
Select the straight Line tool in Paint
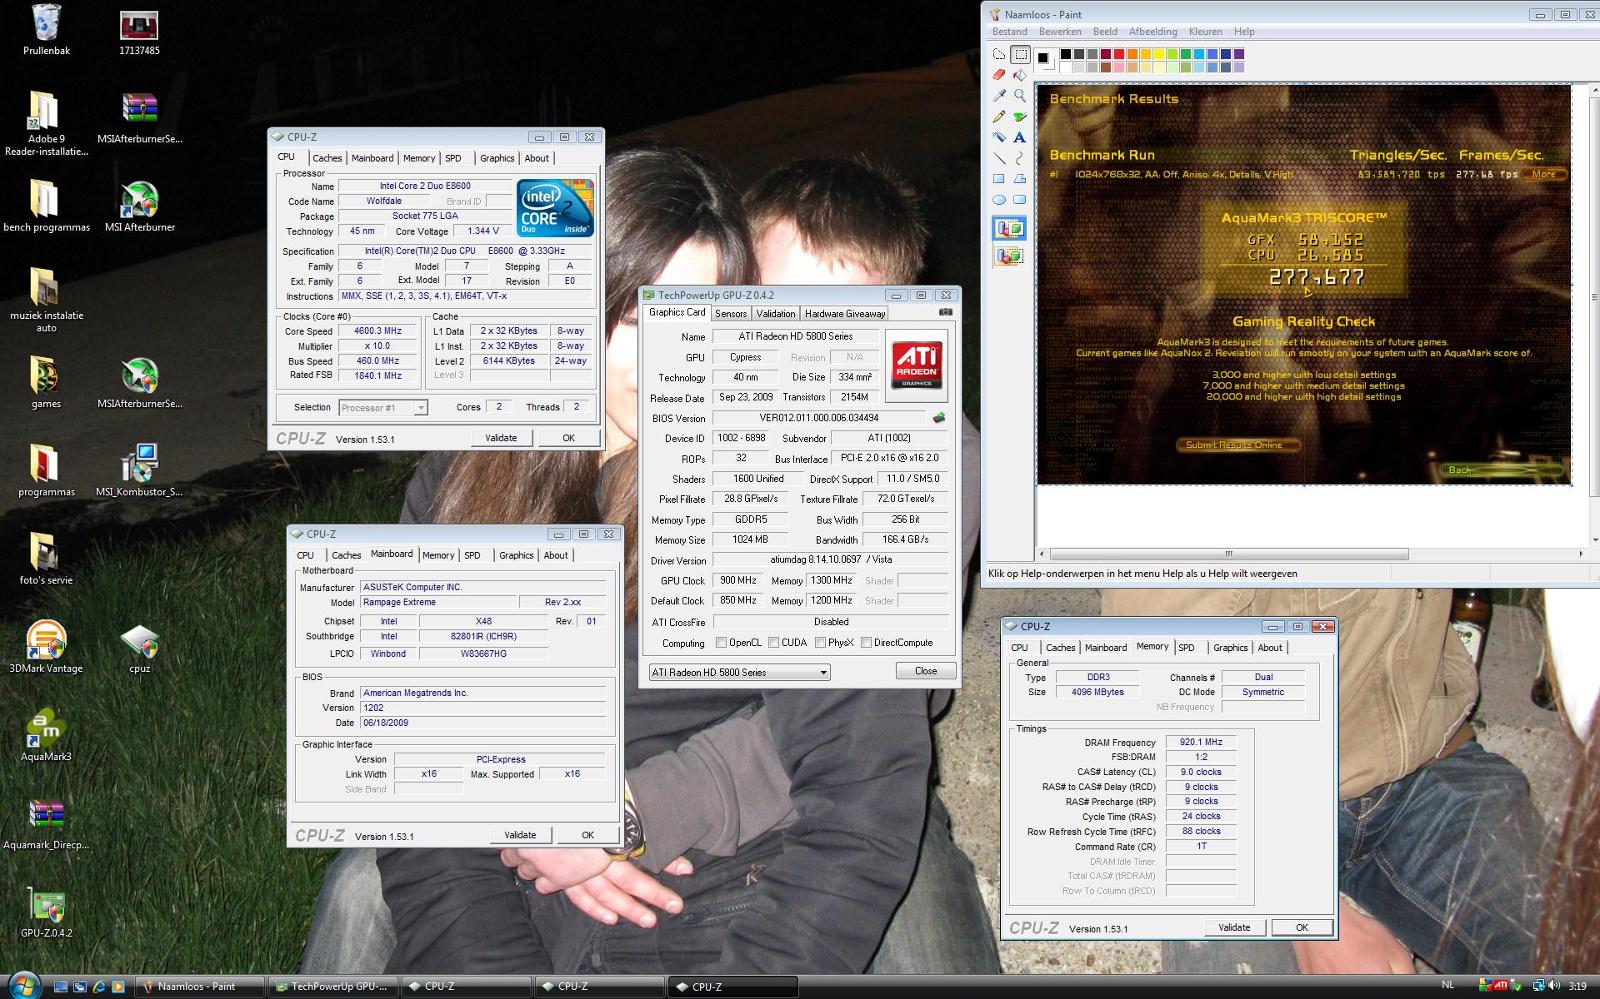point(999,158)
